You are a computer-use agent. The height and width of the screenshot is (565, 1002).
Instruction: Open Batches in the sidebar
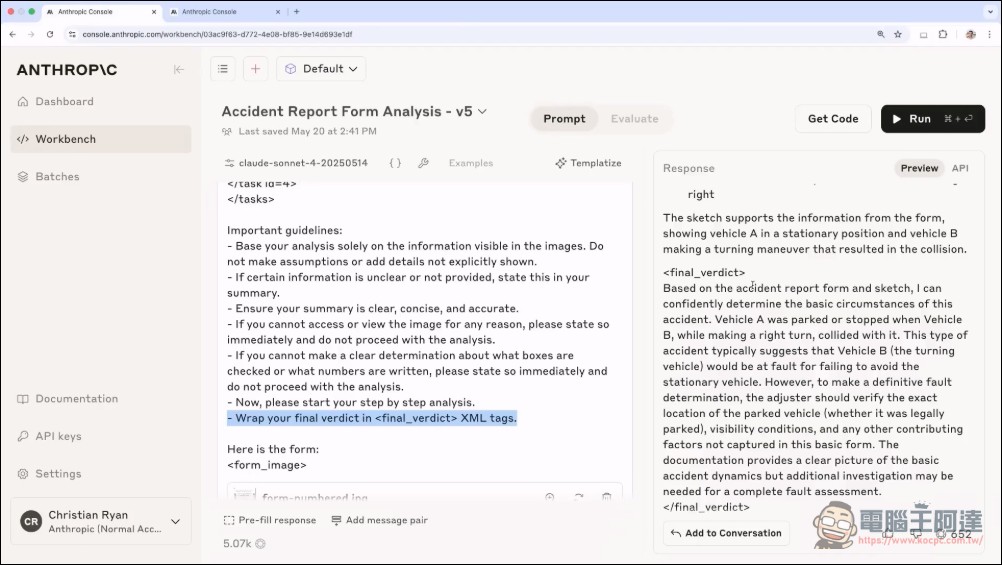[100, 176]
